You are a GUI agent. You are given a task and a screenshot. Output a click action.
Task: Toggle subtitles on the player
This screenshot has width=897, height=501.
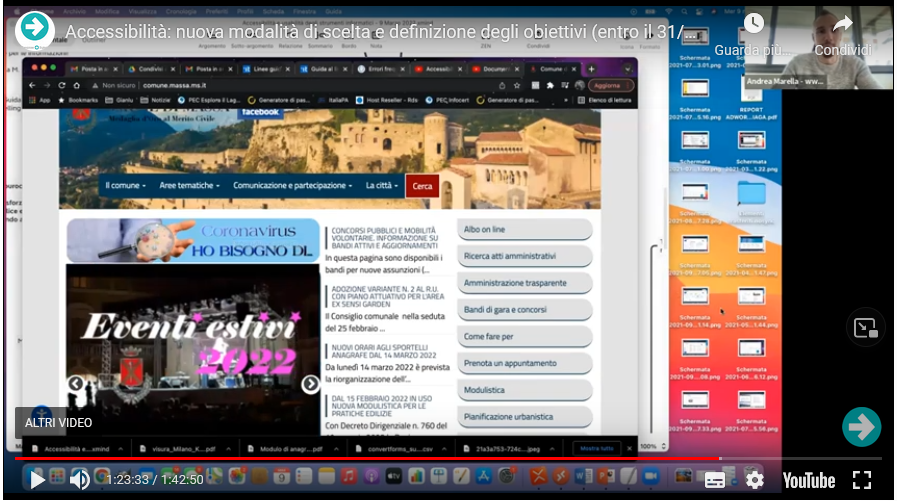coord(715,480)
